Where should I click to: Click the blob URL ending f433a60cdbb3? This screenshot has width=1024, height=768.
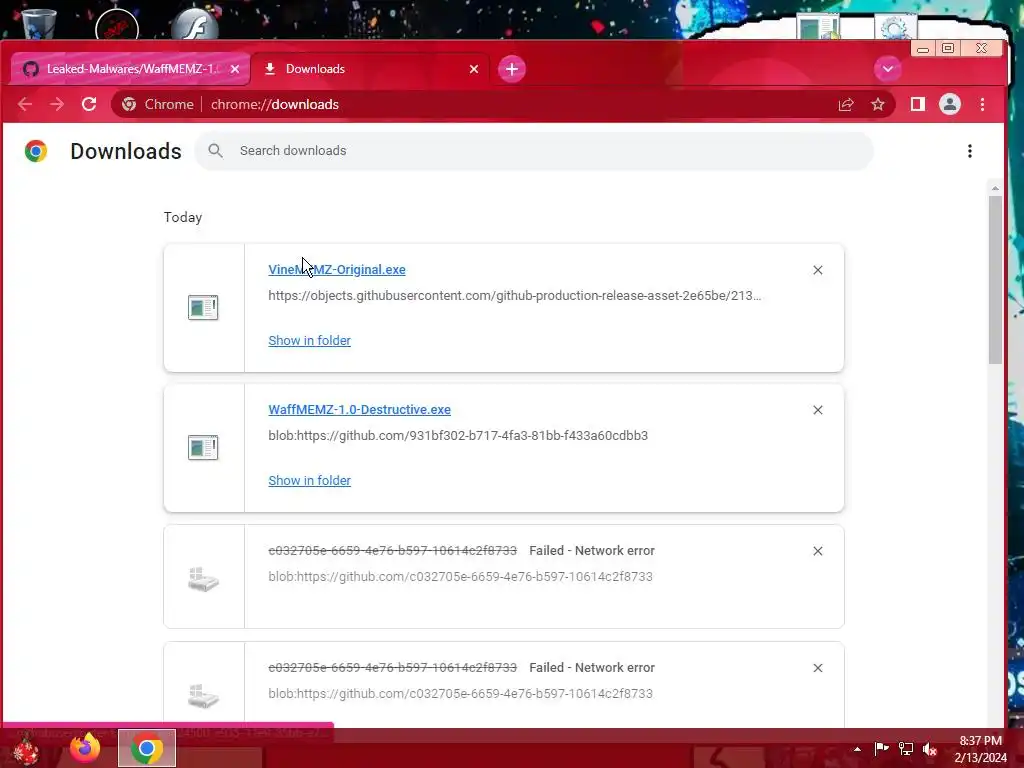[x=458, y=436]
